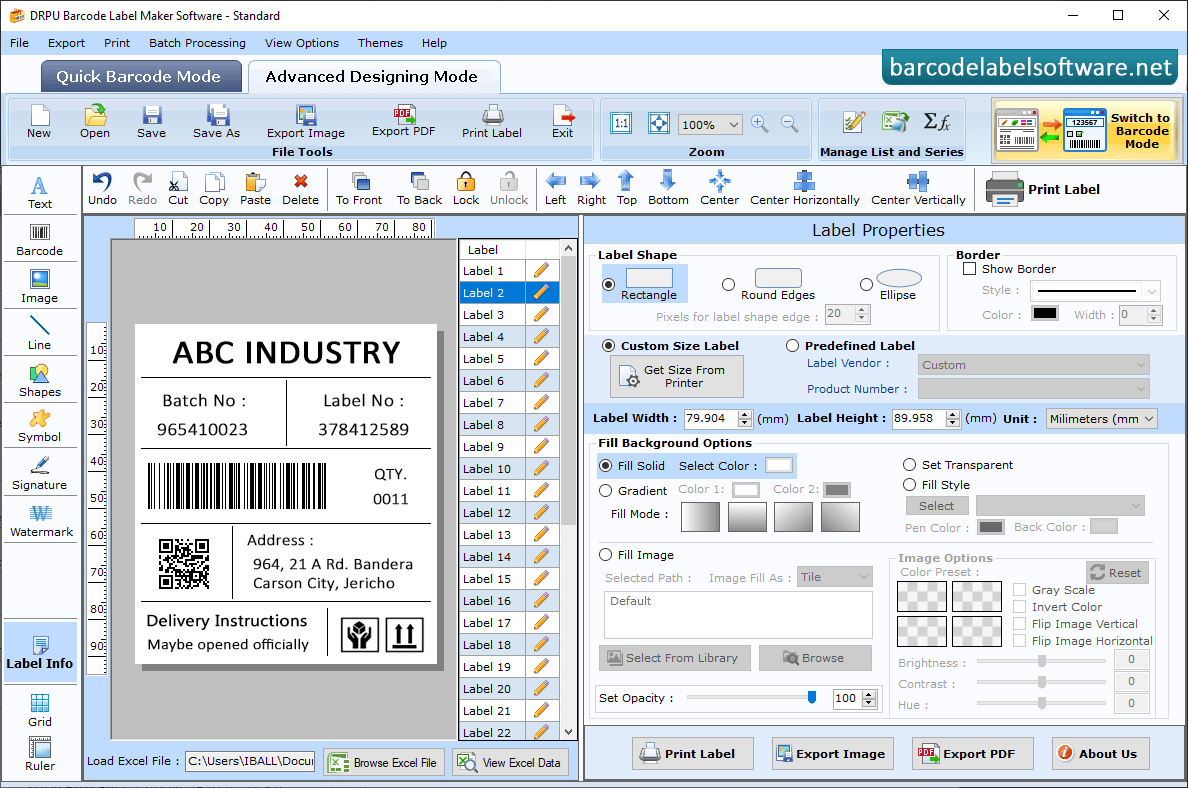The image size is (1188, 788).
Task: Choose Set Transparent background
Action: click(x=909, y=464)
